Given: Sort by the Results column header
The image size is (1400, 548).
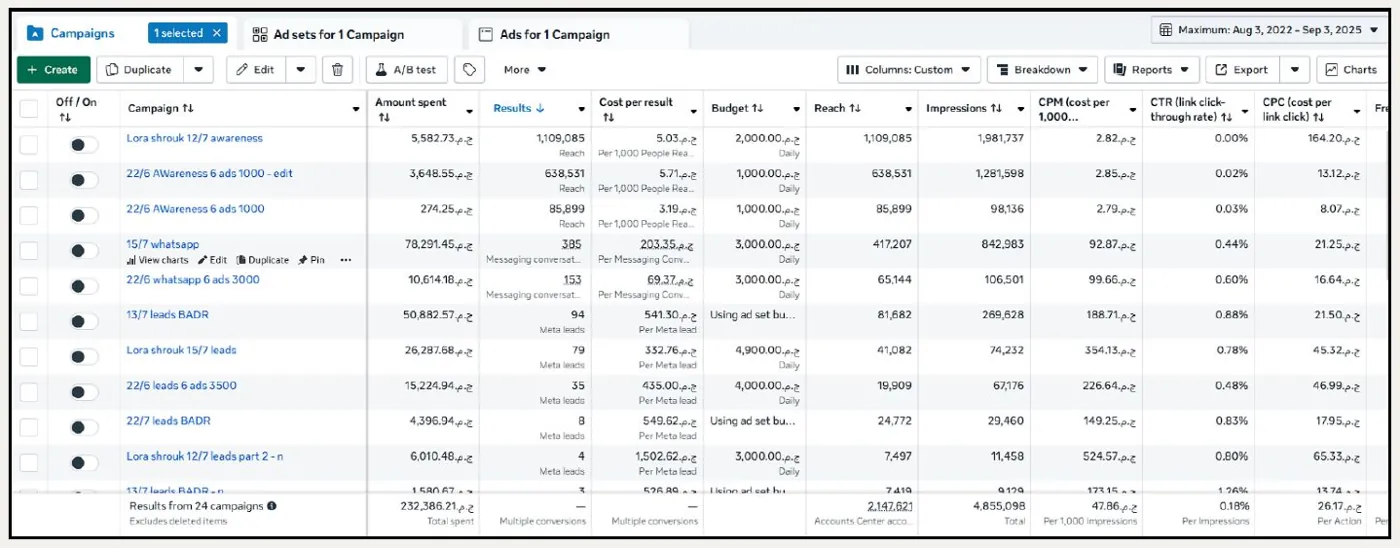Looking at the screenshot, I should coord(519,108).
